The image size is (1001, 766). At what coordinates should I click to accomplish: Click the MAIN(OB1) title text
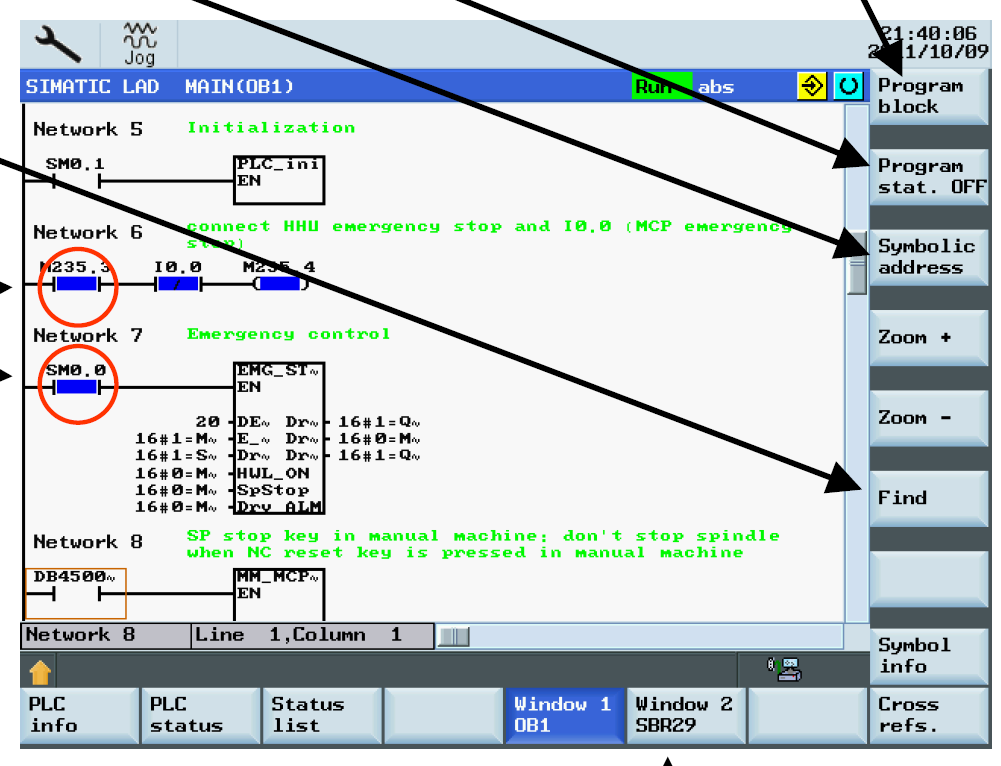click(x=239, y=86)
